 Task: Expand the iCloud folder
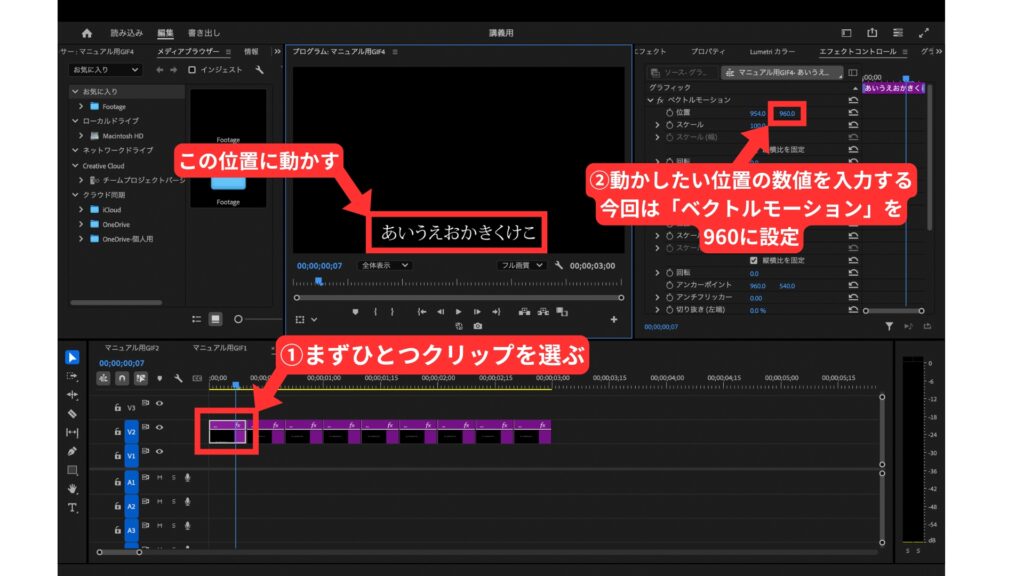click(x=81, y=210)
